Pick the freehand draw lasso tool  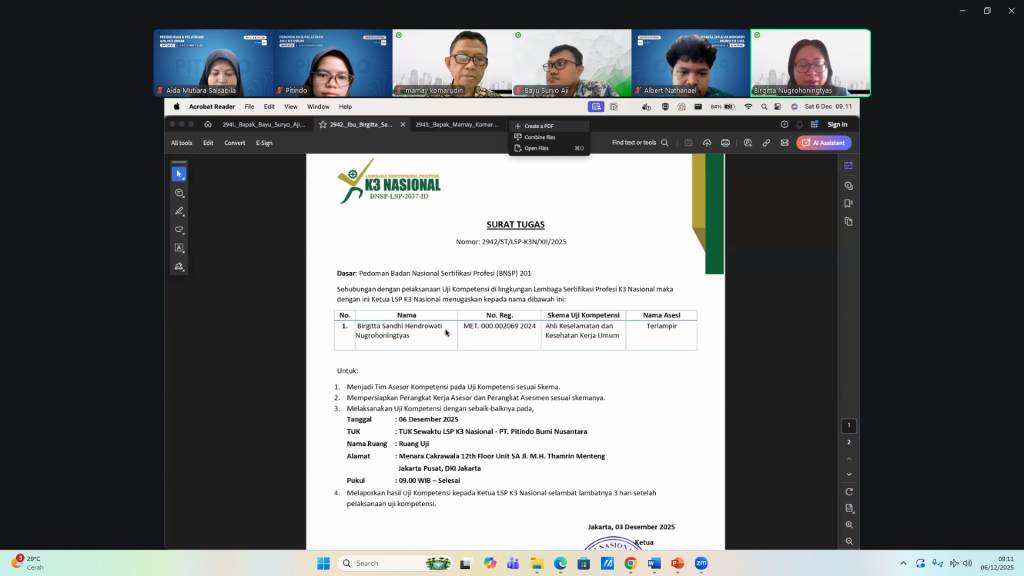(179, 230)
